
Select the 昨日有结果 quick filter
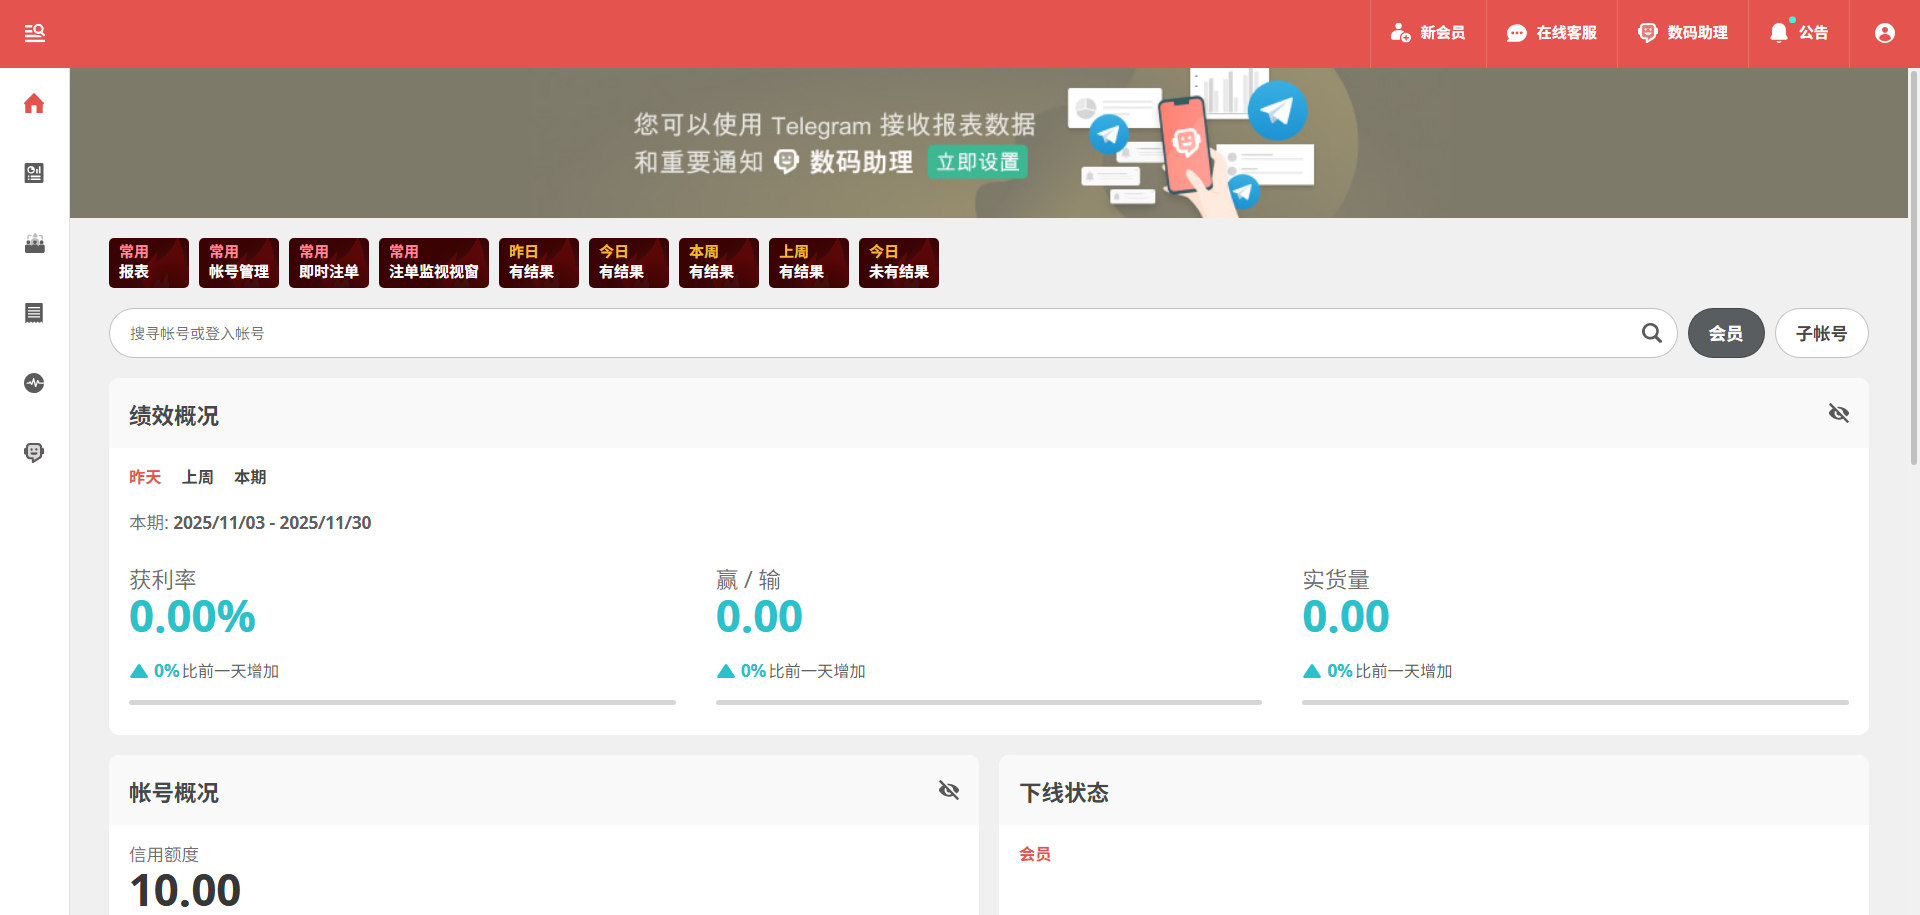[x=538, y=262]
